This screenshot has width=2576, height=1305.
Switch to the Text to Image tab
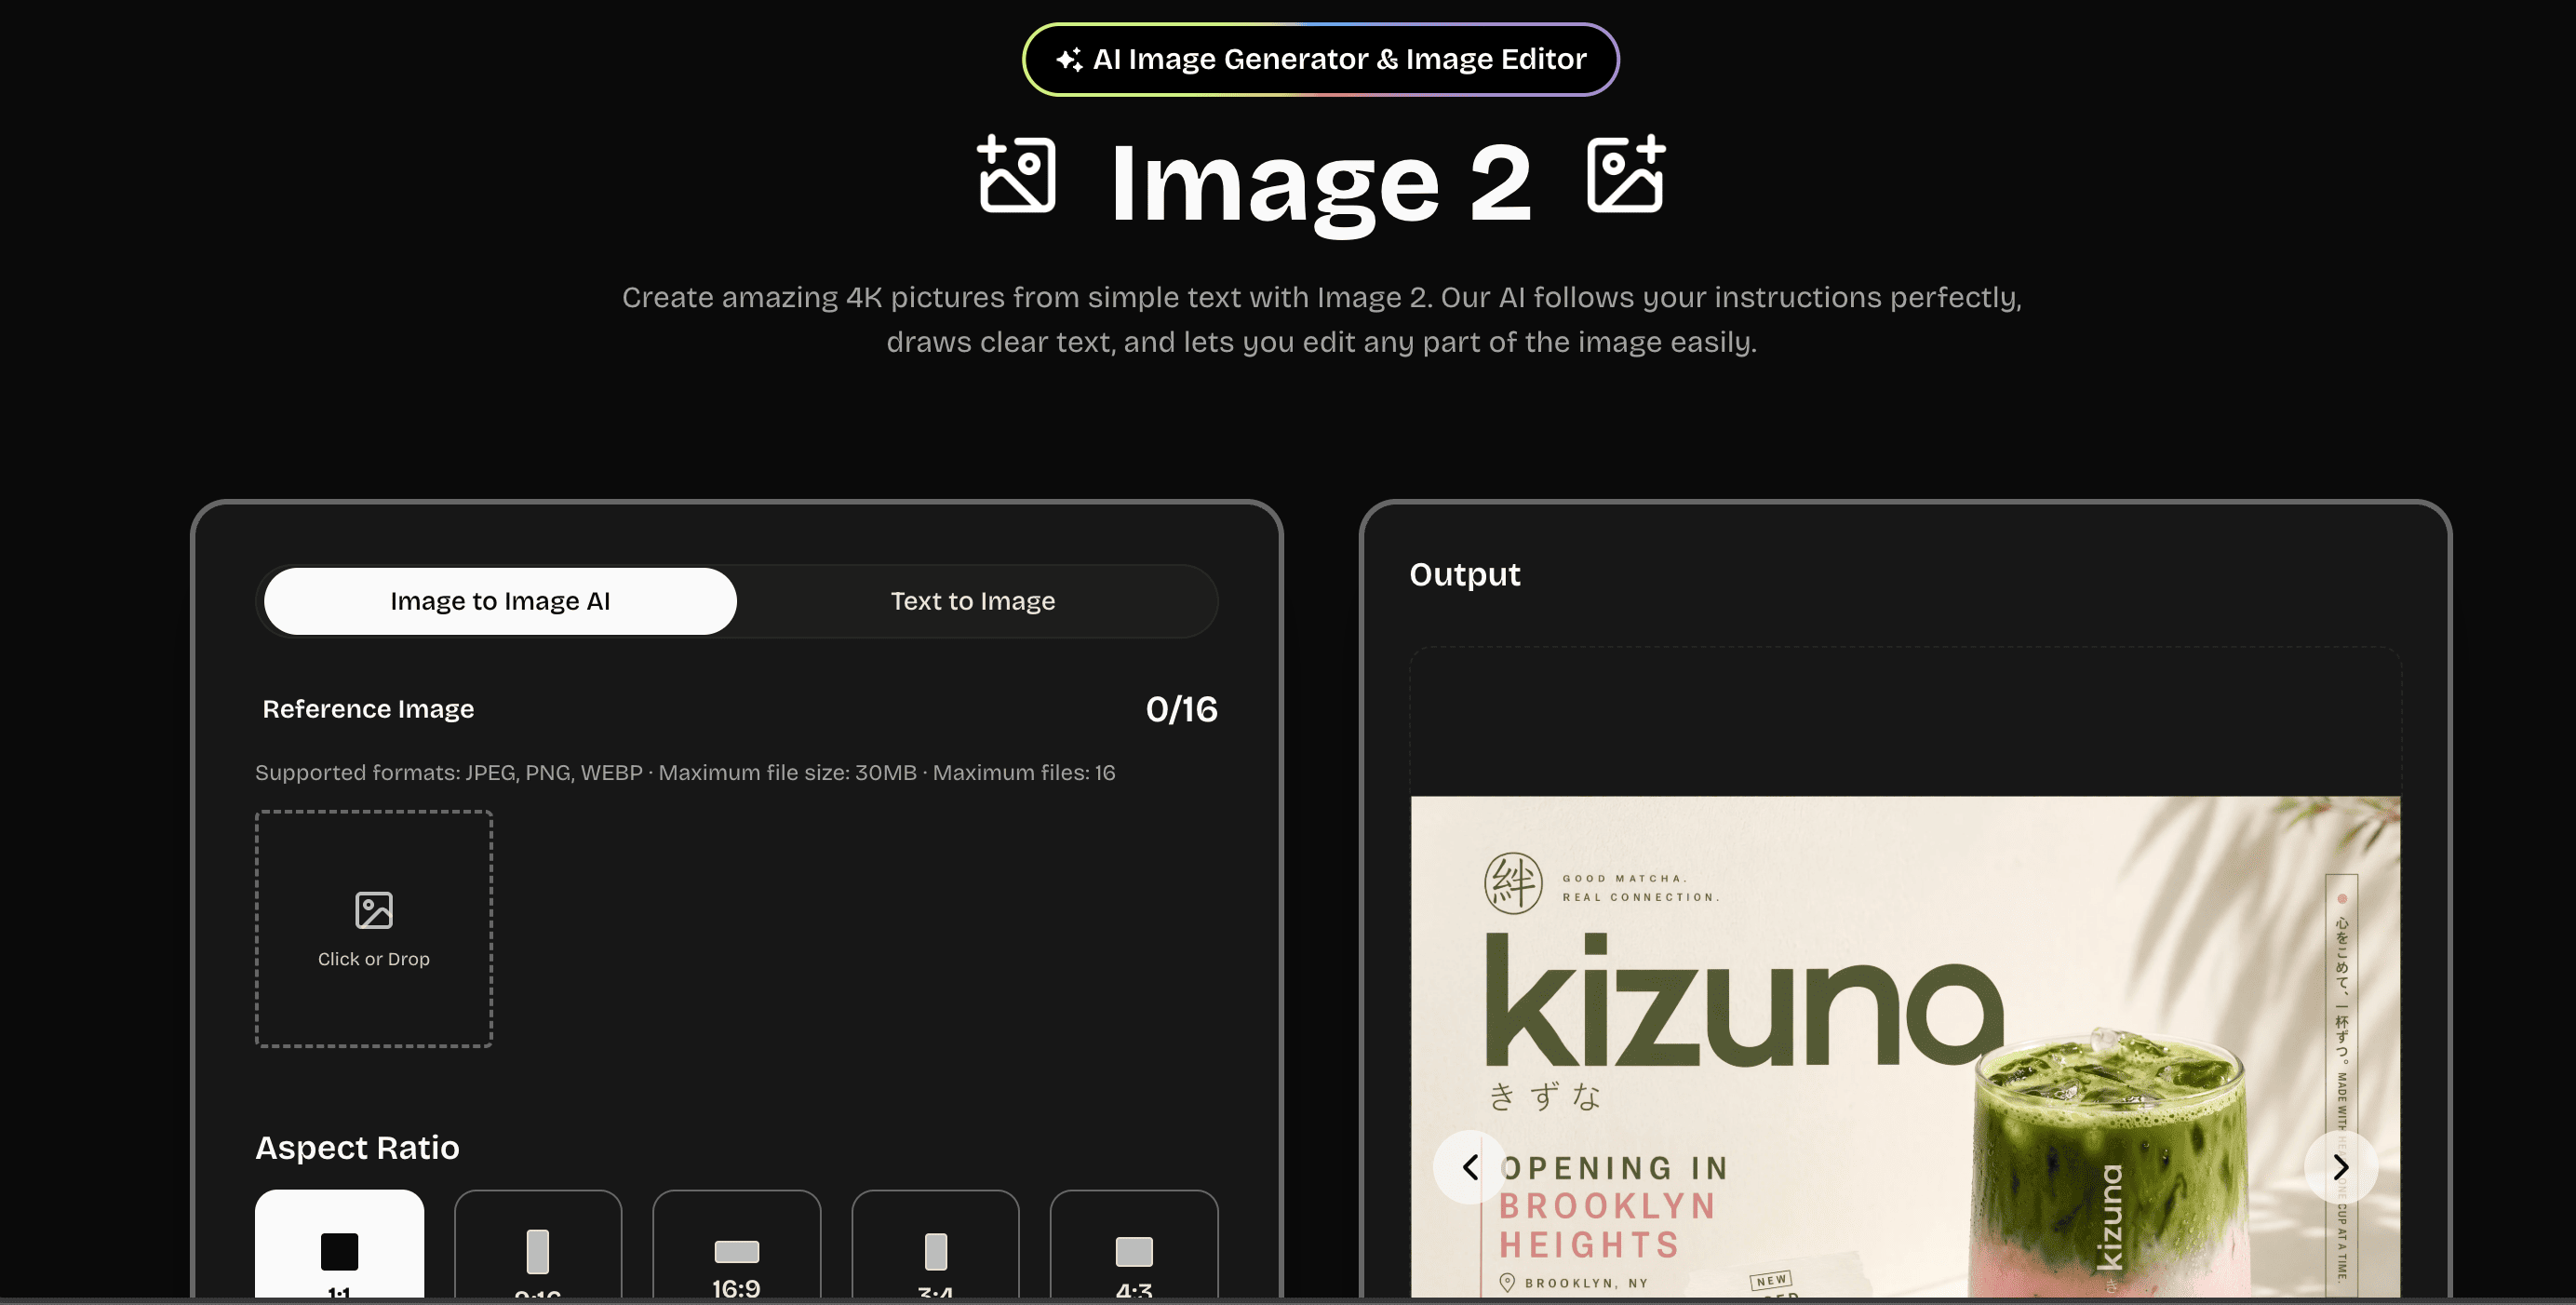point(972,601)
